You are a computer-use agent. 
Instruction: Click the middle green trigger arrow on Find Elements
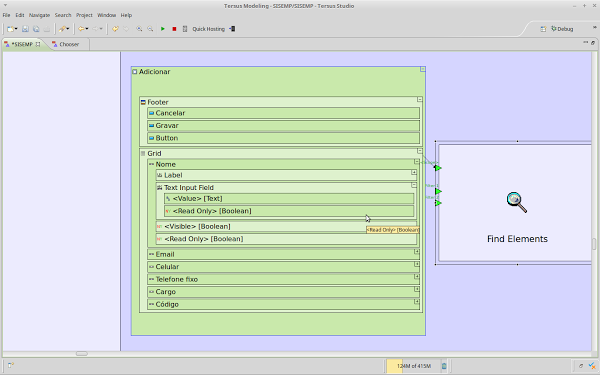439,191
